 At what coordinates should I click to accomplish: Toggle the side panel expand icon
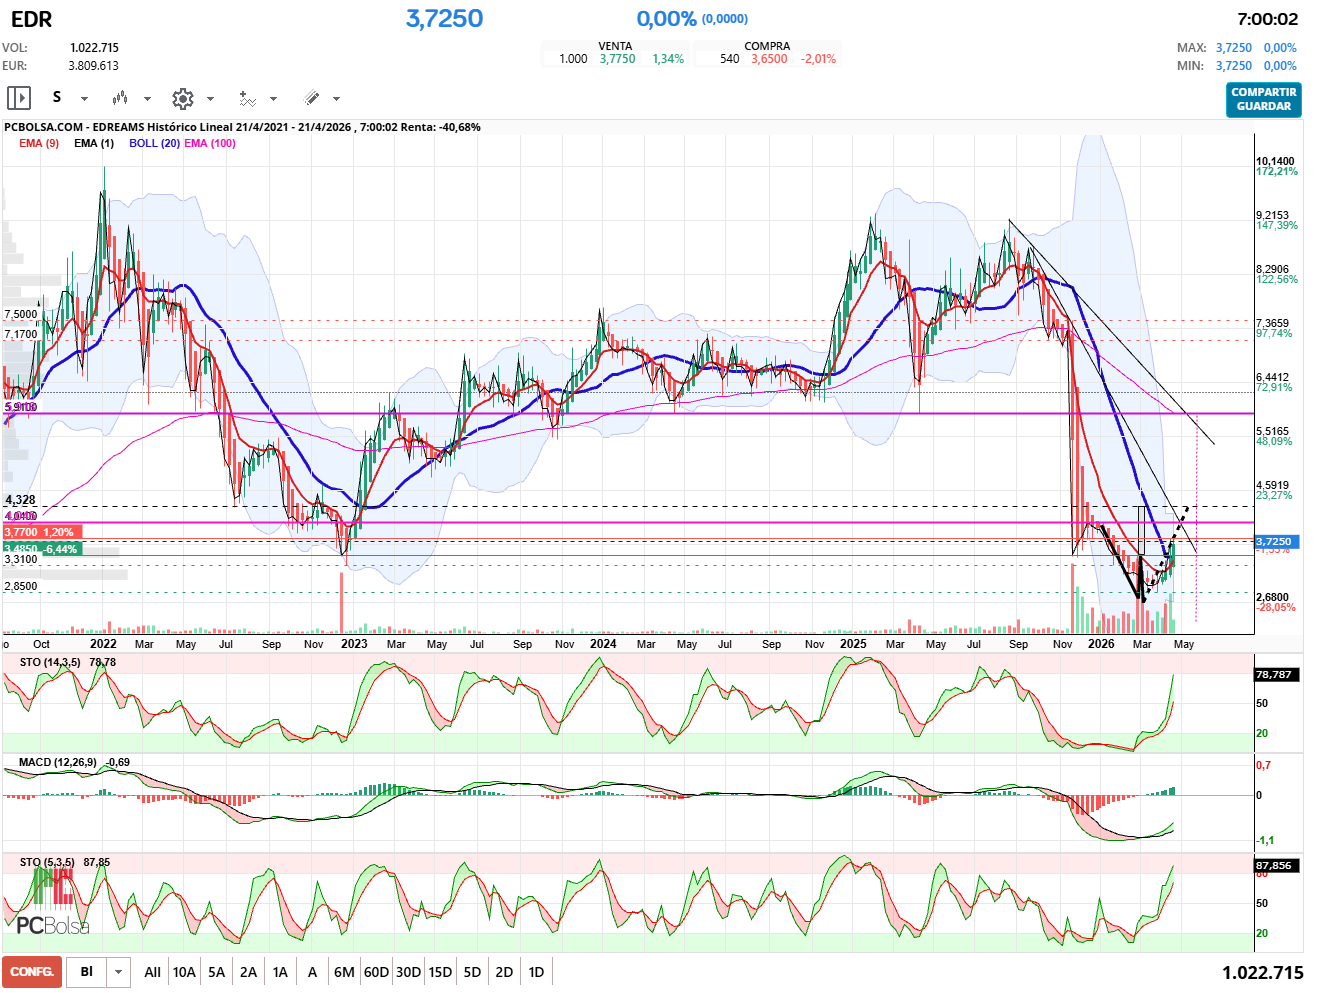tap(19, 98)
